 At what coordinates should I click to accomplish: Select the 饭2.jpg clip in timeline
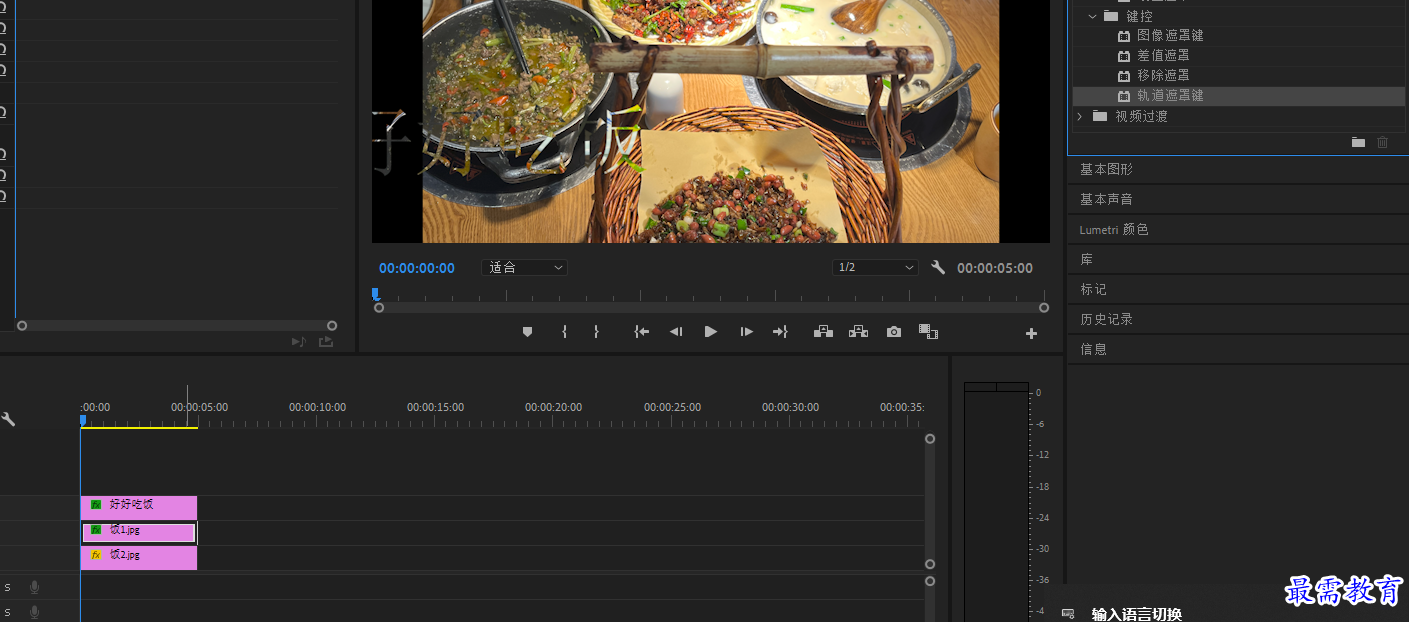pyautogui.click(x=139, y=557)
